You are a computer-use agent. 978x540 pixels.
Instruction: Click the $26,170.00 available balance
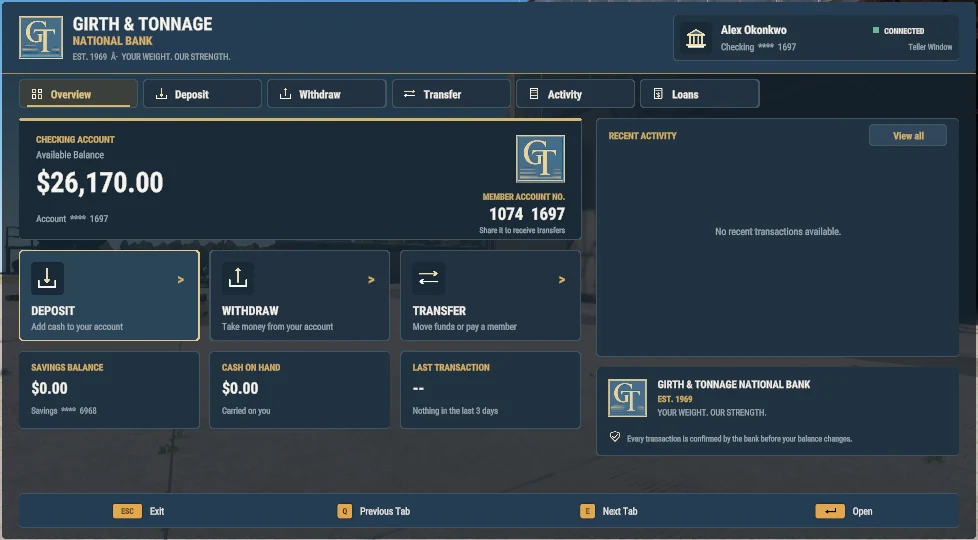[100, 183]
